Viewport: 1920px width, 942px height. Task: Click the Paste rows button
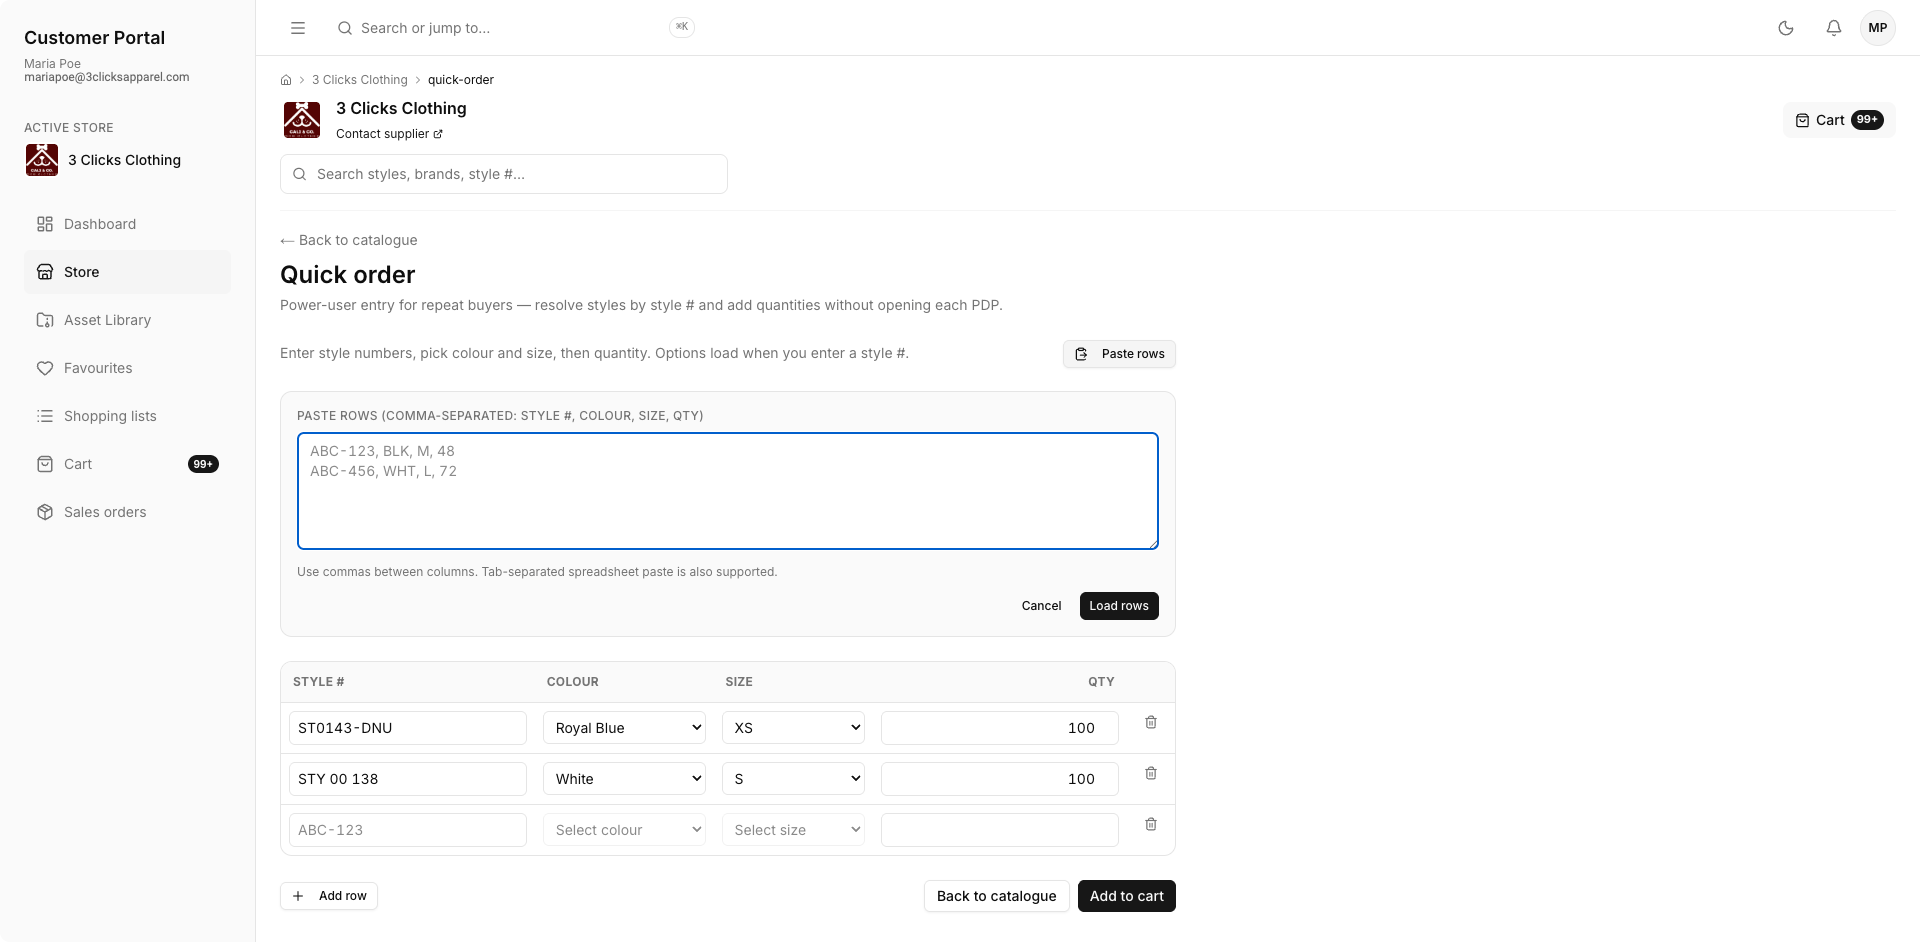(1119, 354)
